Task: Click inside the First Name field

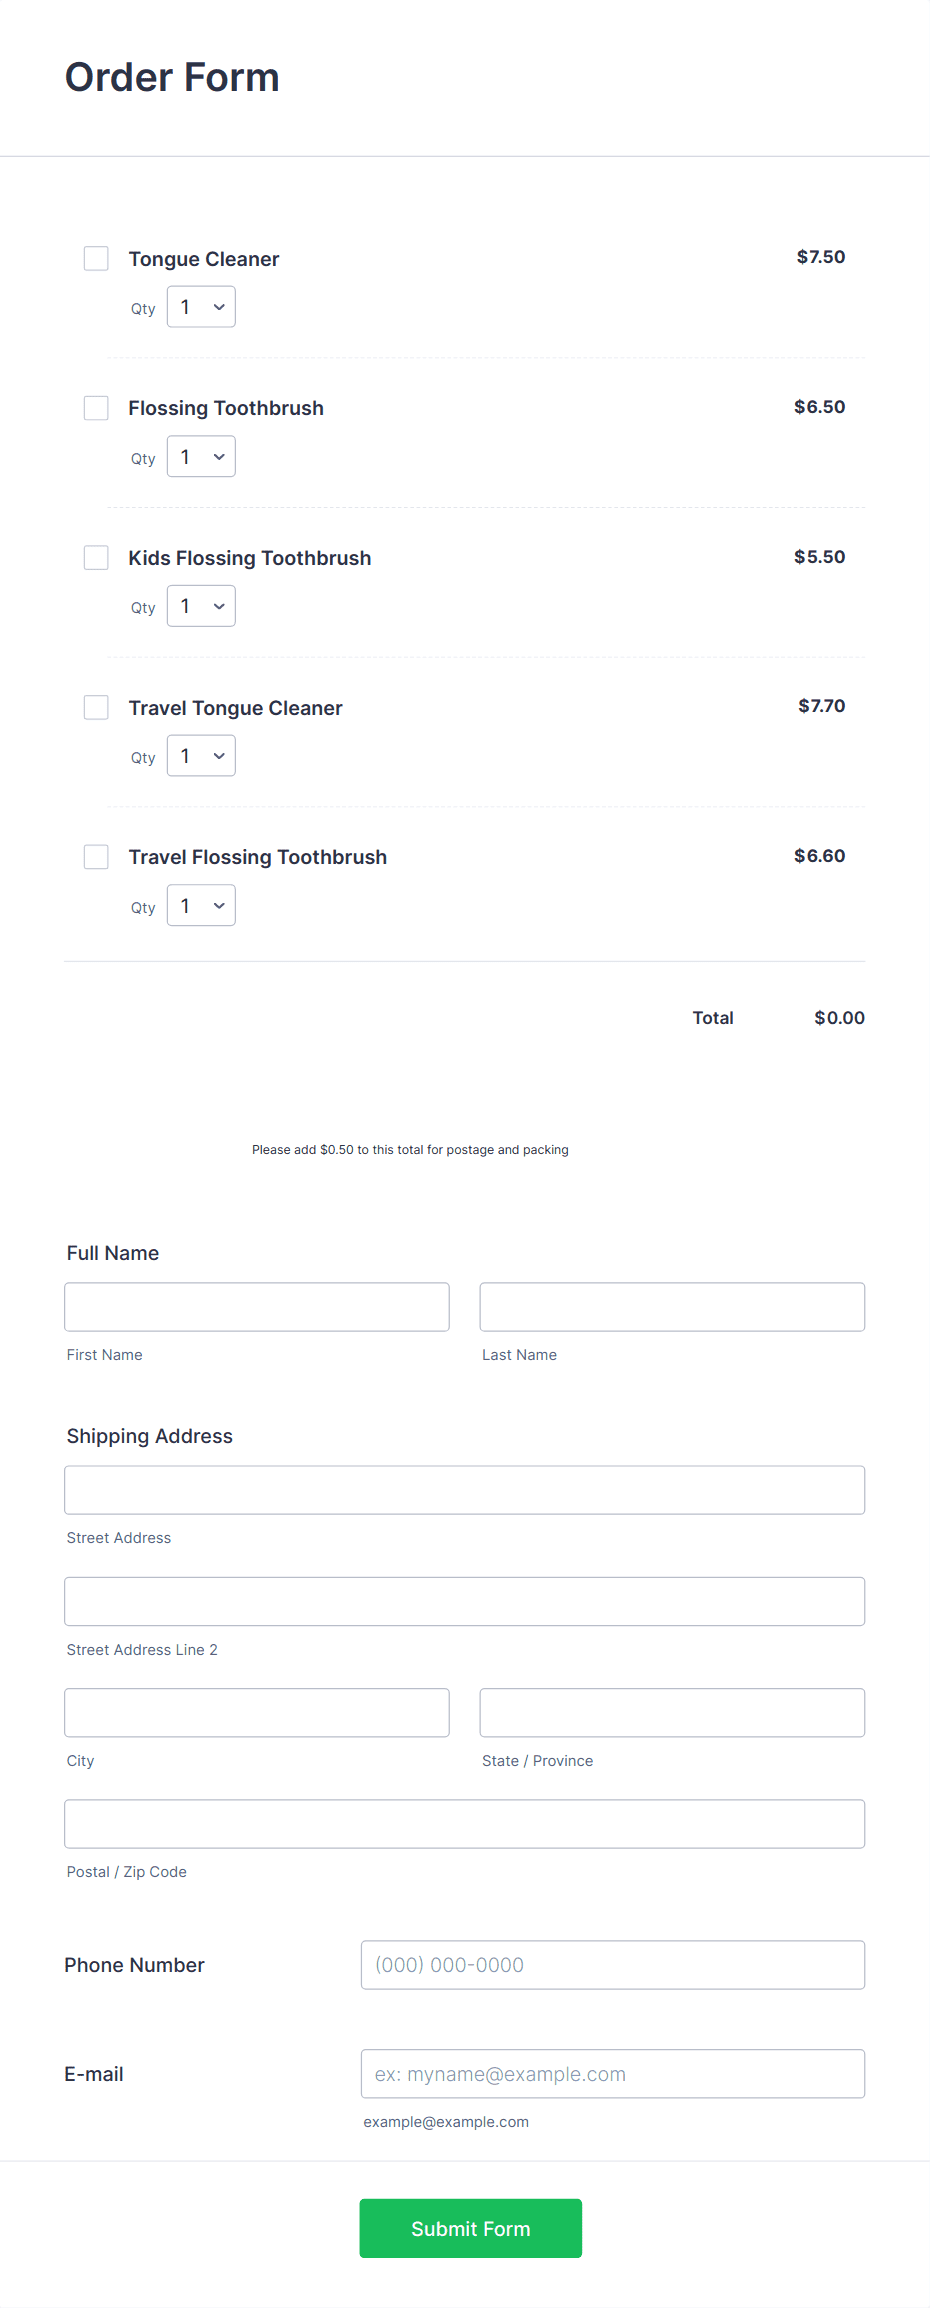Action: coord(256,1307)
